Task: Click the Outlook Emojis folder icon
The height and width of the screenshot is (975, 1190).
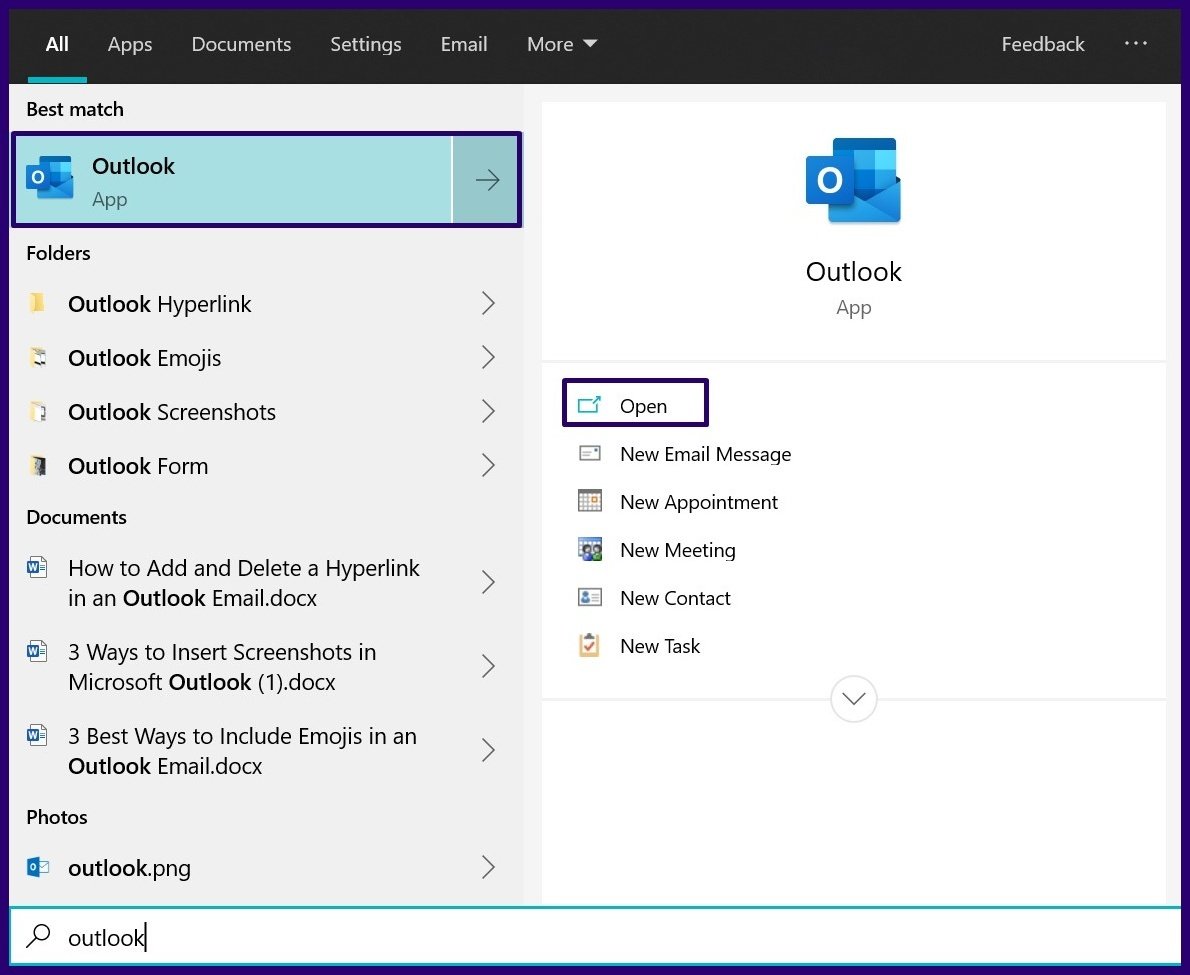Action: point(37,357)
